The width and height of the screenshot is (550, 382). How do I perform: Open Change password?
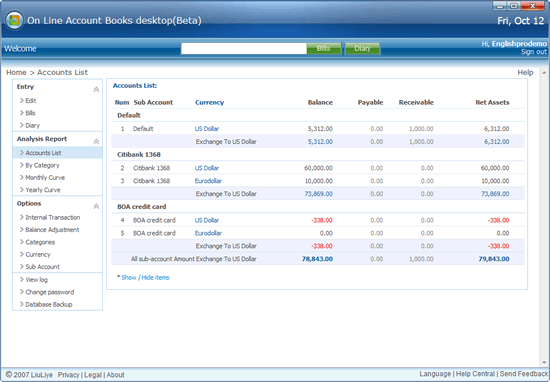tap(49, 292)
